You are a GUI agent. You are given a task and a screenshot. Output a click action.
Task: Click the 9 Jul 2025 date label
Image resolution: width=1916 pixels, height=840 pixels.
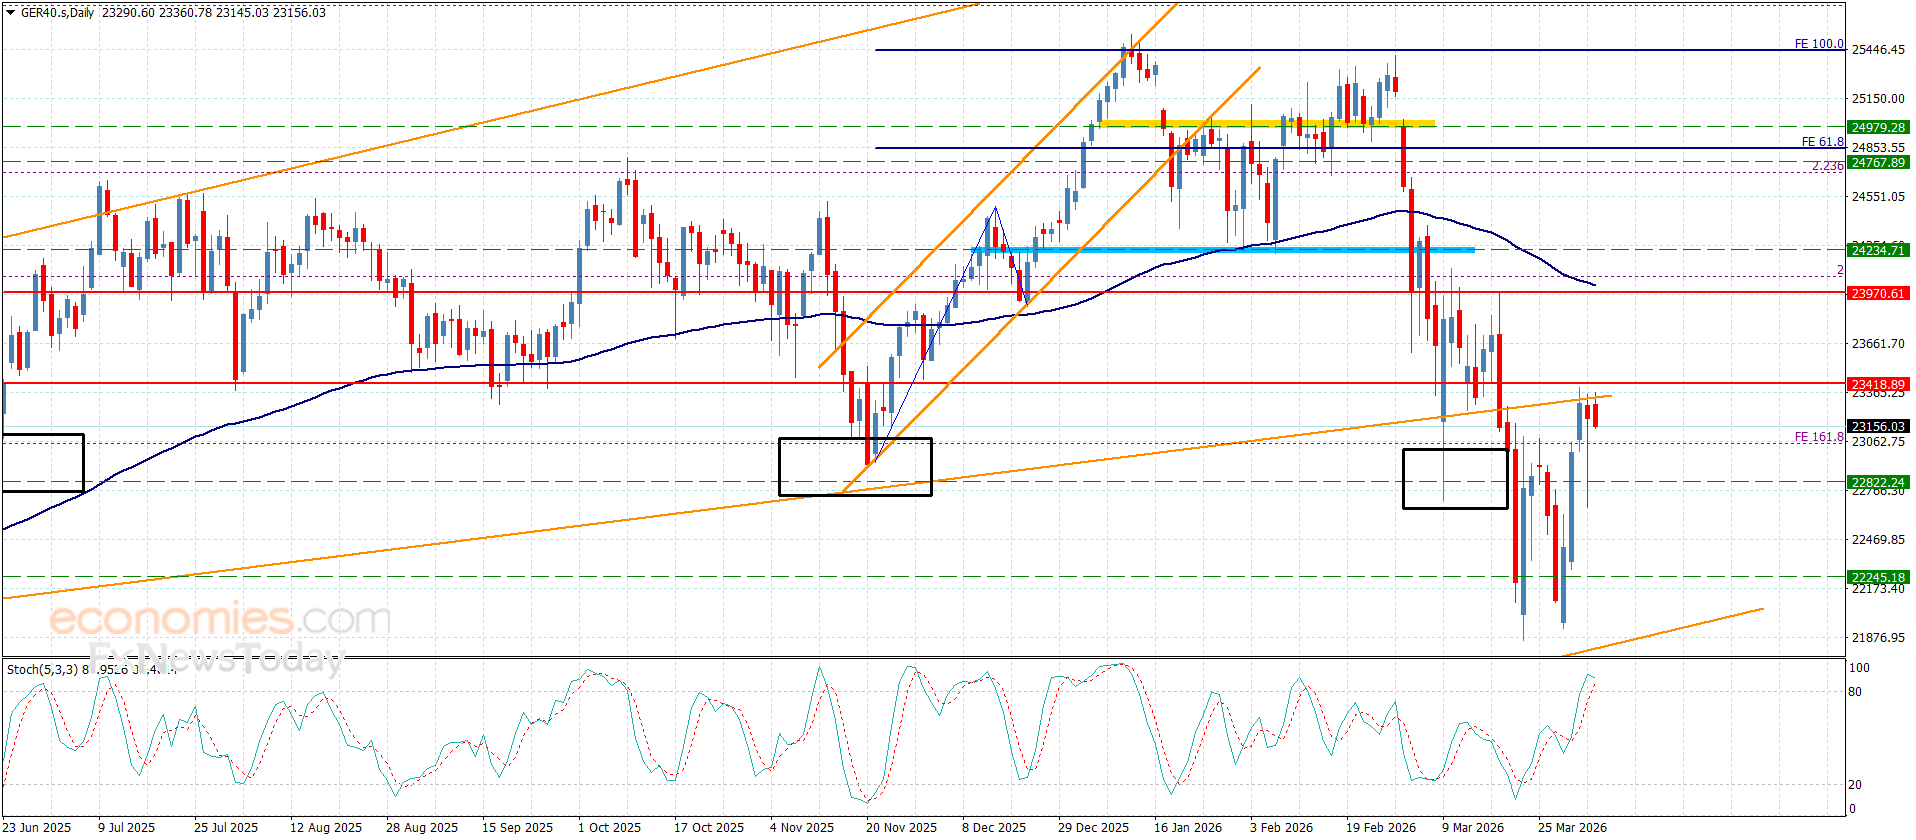[127, 827]
